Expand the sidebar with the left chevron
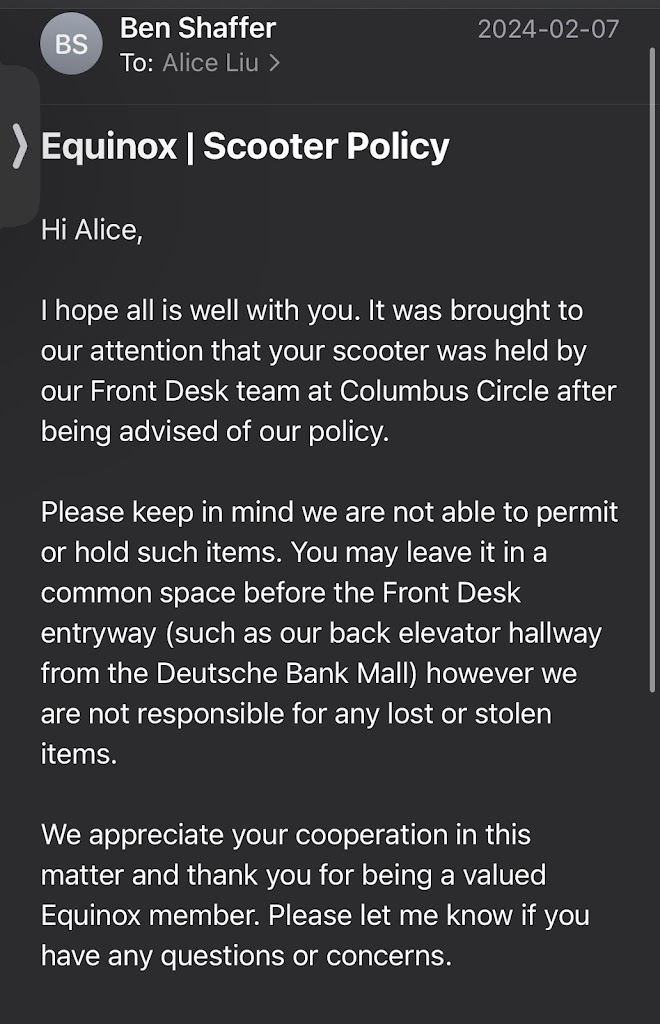 20,147
